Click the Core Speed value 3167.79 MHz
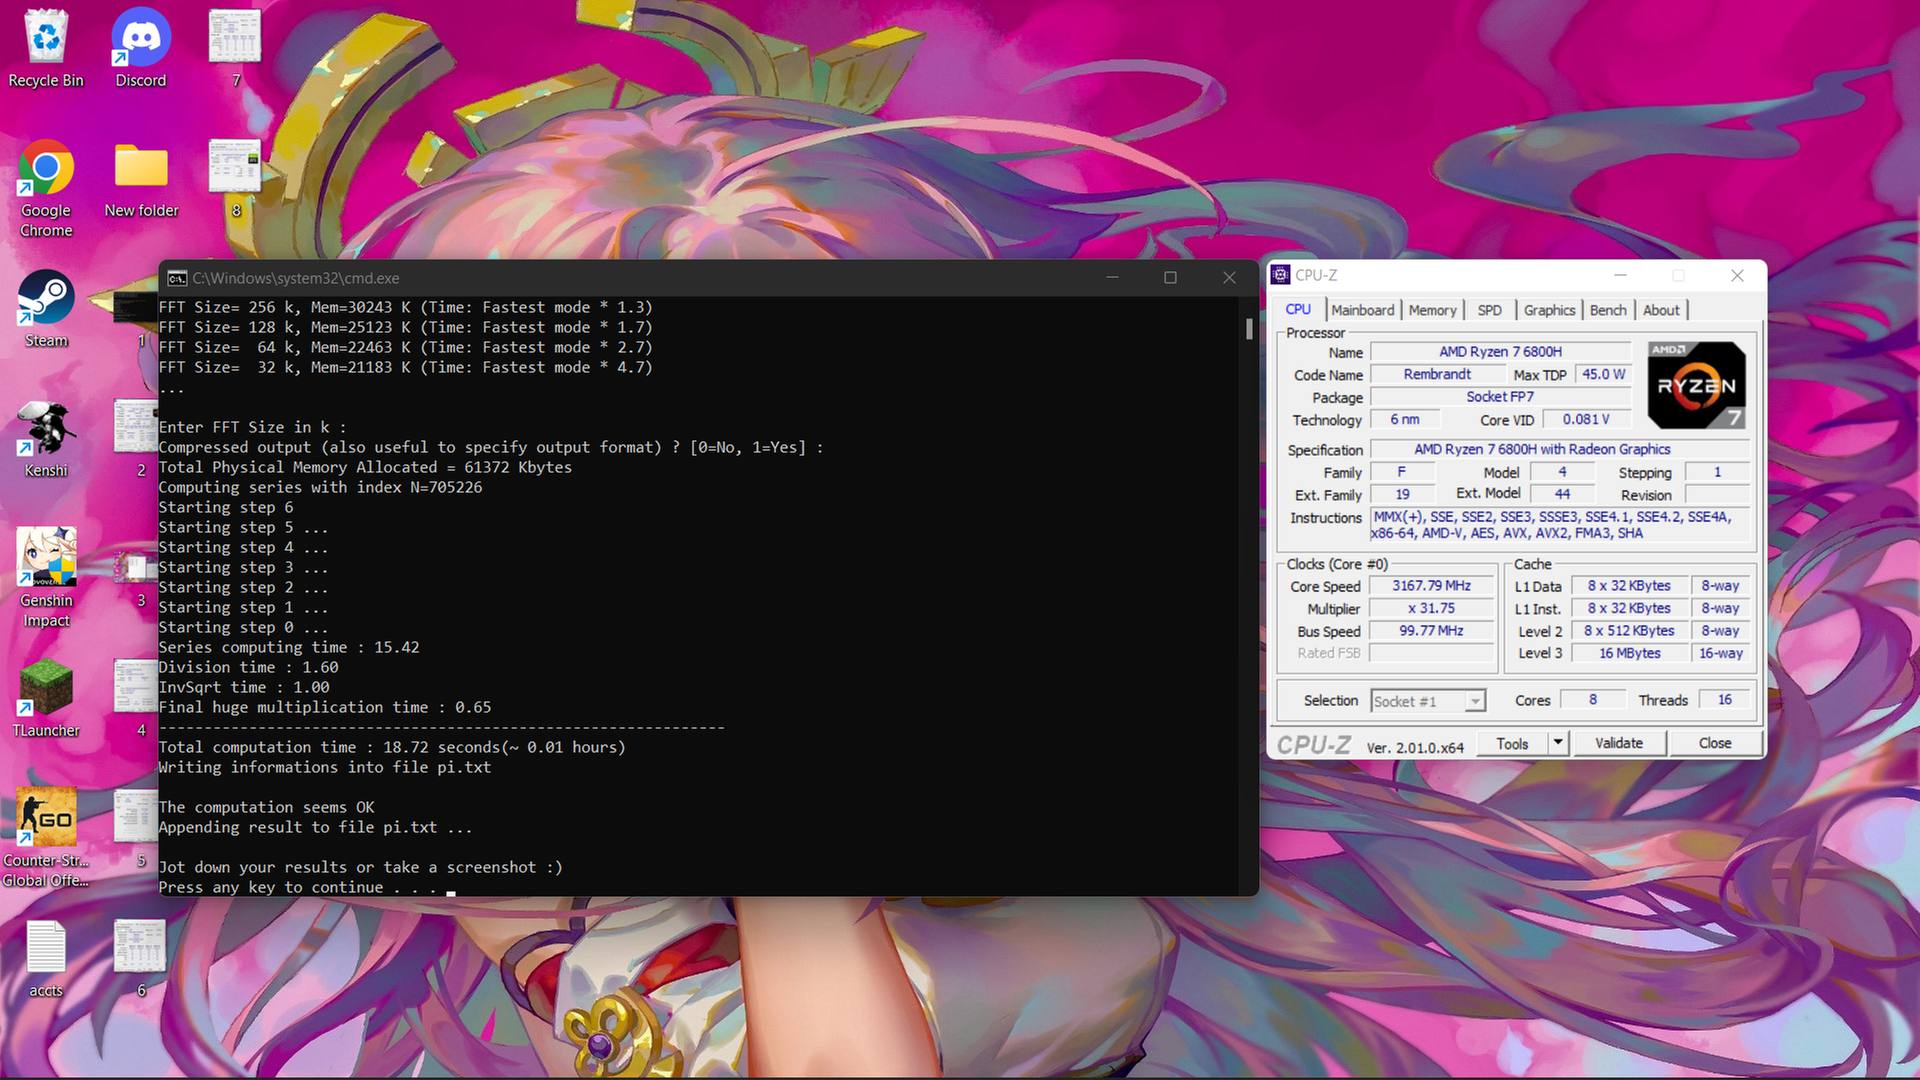Screen dimensions: 1920x1080 [x=1431, y=586]
